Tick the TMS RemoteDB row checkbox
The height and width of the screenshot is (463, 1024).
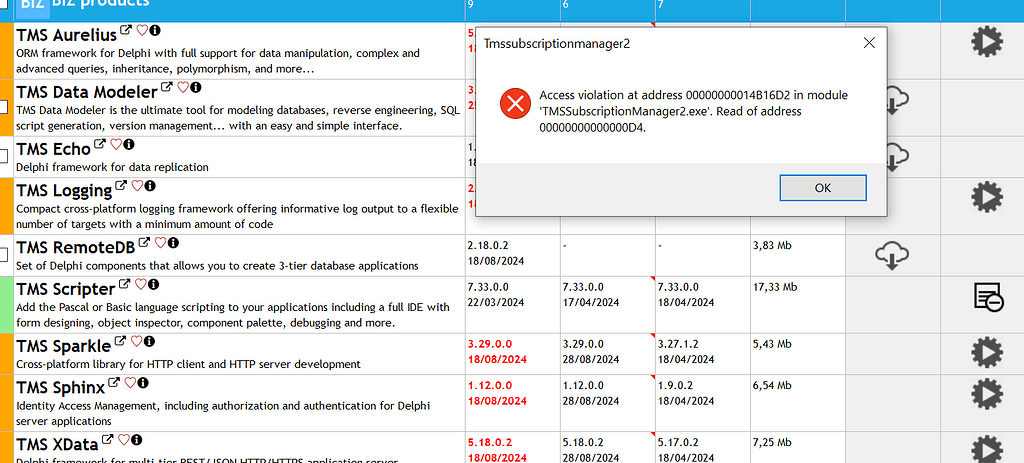(x=3, y=254)
